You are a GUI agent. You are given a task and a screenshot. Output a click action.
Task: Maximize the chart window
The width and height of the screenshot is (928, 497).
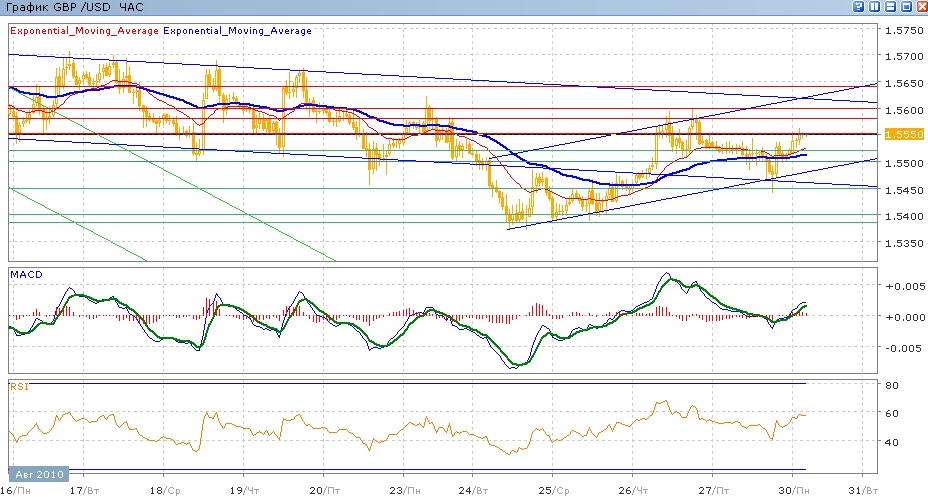[905, 7]
